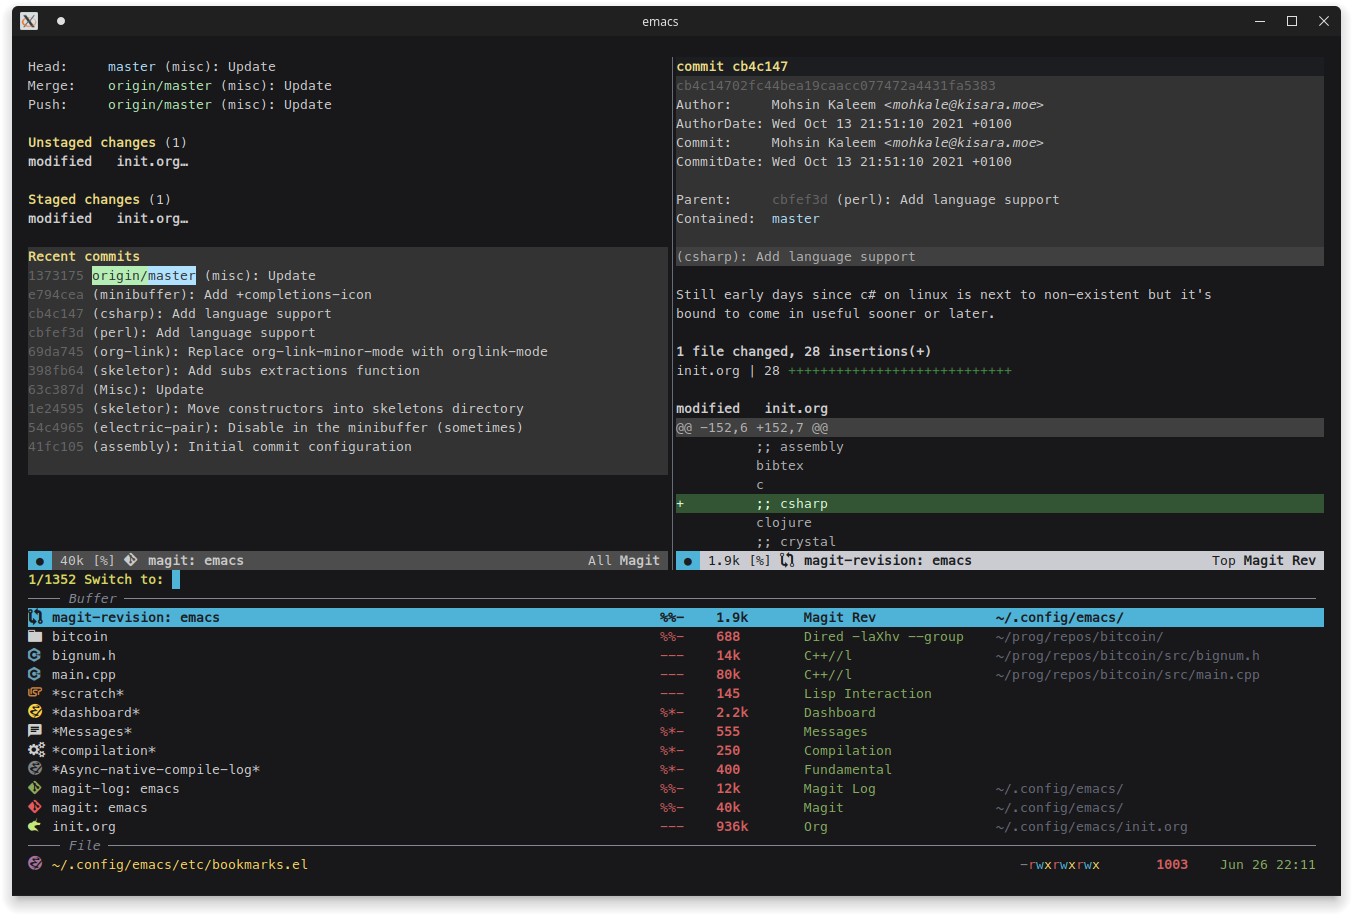1353x916 pixels.
Task: Open commit e794cea in recent commits
Action: [x=56, y=295]
